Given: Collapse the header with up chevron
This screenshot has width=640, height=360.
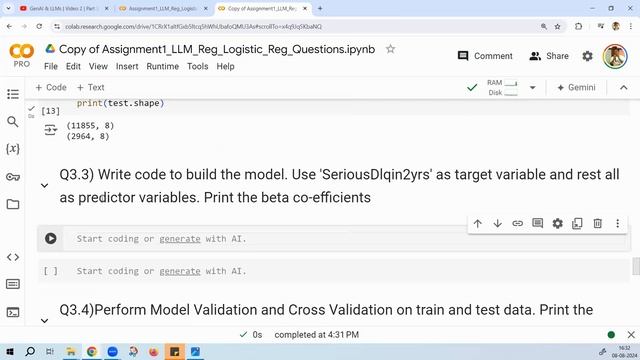Looking at the screenshot, I should tap(624, 87).
